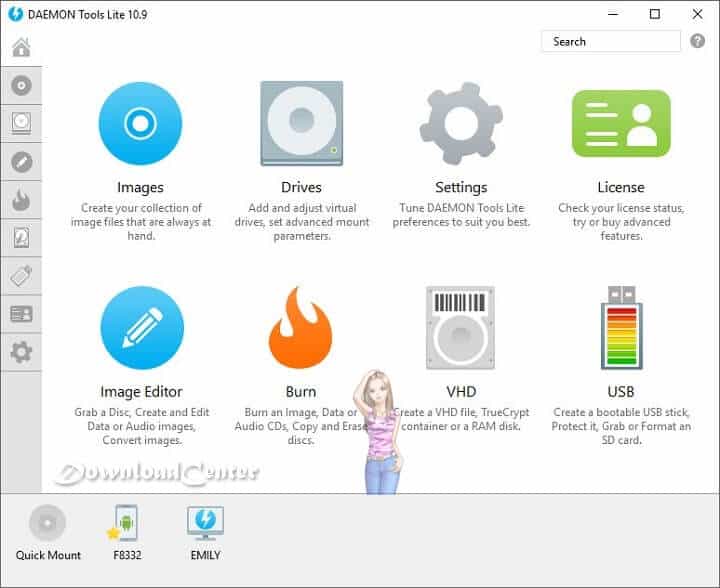
Task: Minimize the DAEMON Tools window
Action: pos(613,14)
